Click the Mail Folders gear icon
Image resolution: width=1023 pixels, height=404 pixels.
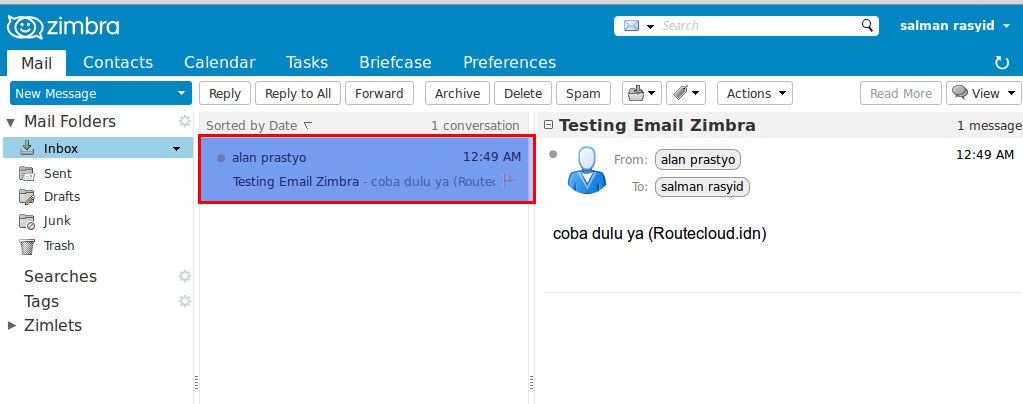pyautogui.click(x=185, y=121)
